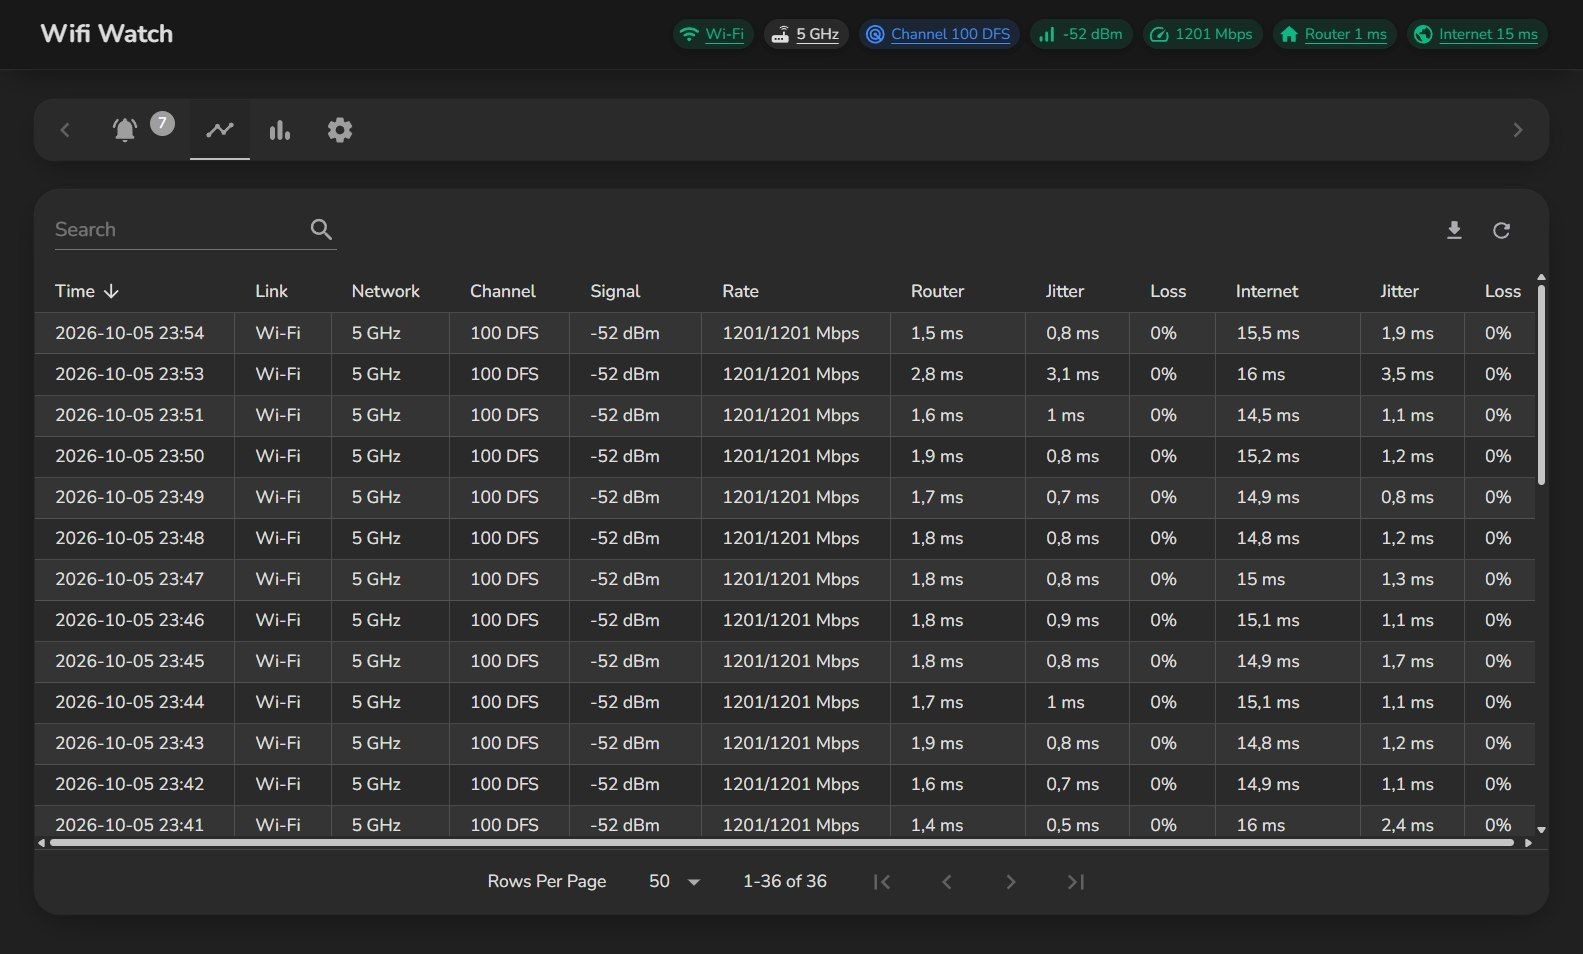The width and height of the screenshot is (1583, 954).
Task: Click the 1-36 of 36 pagination text
Action: tap(785, 881)
